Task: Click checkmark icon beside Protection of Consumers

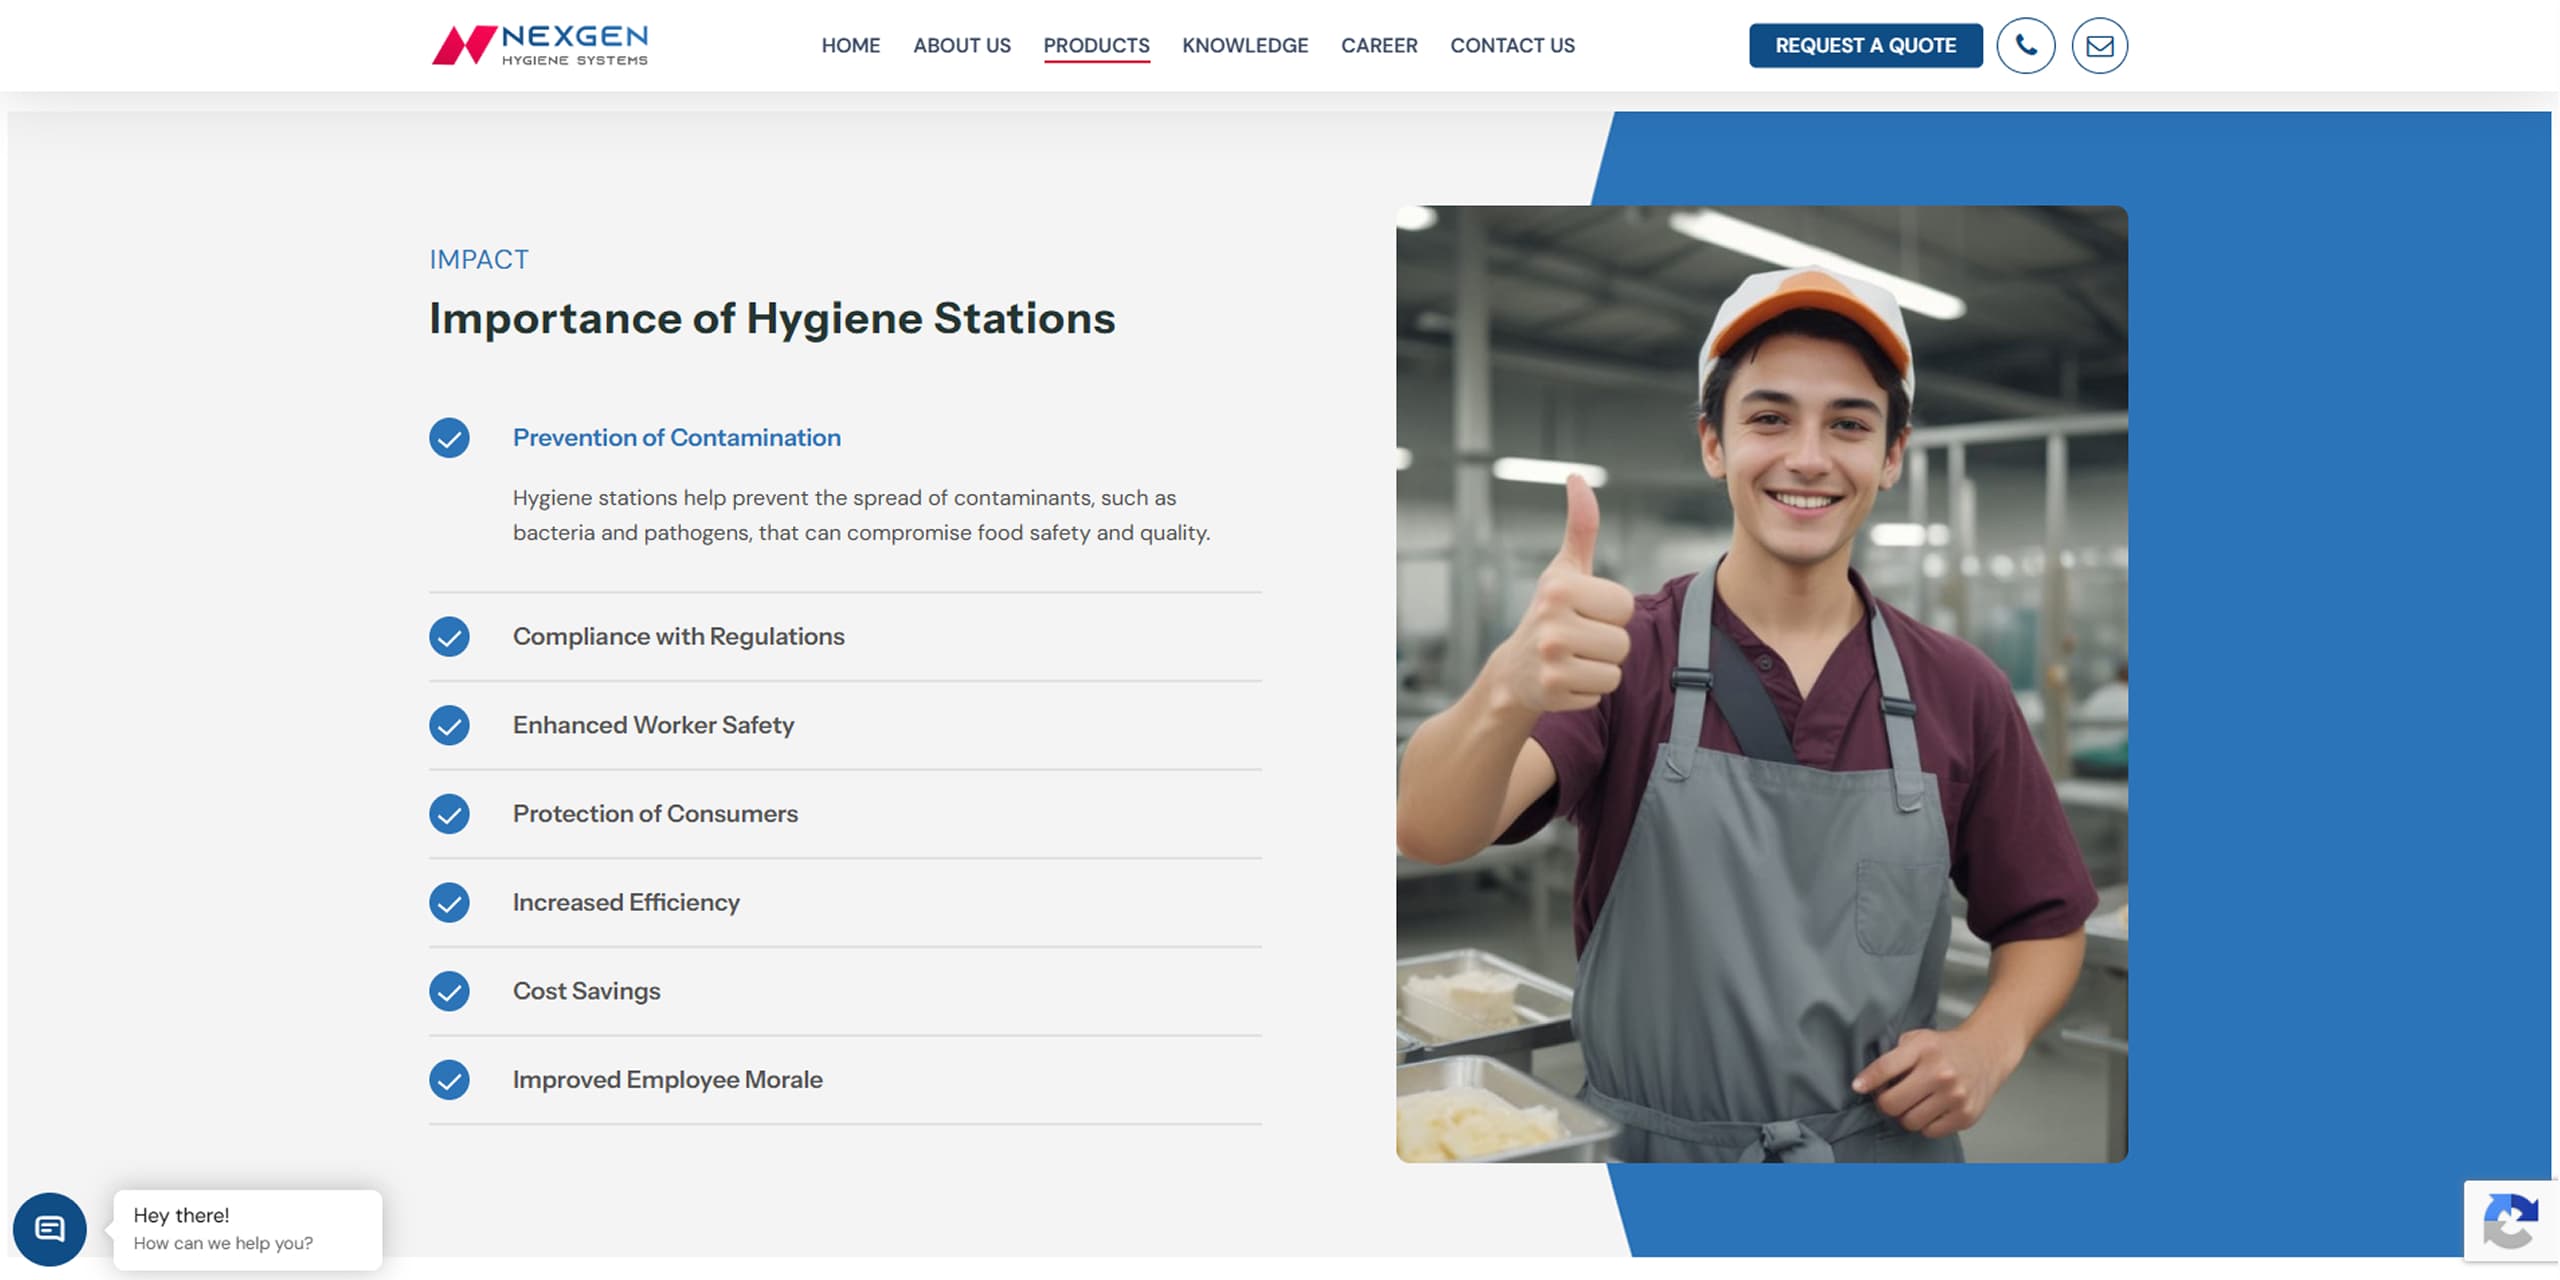Action: 449,814
